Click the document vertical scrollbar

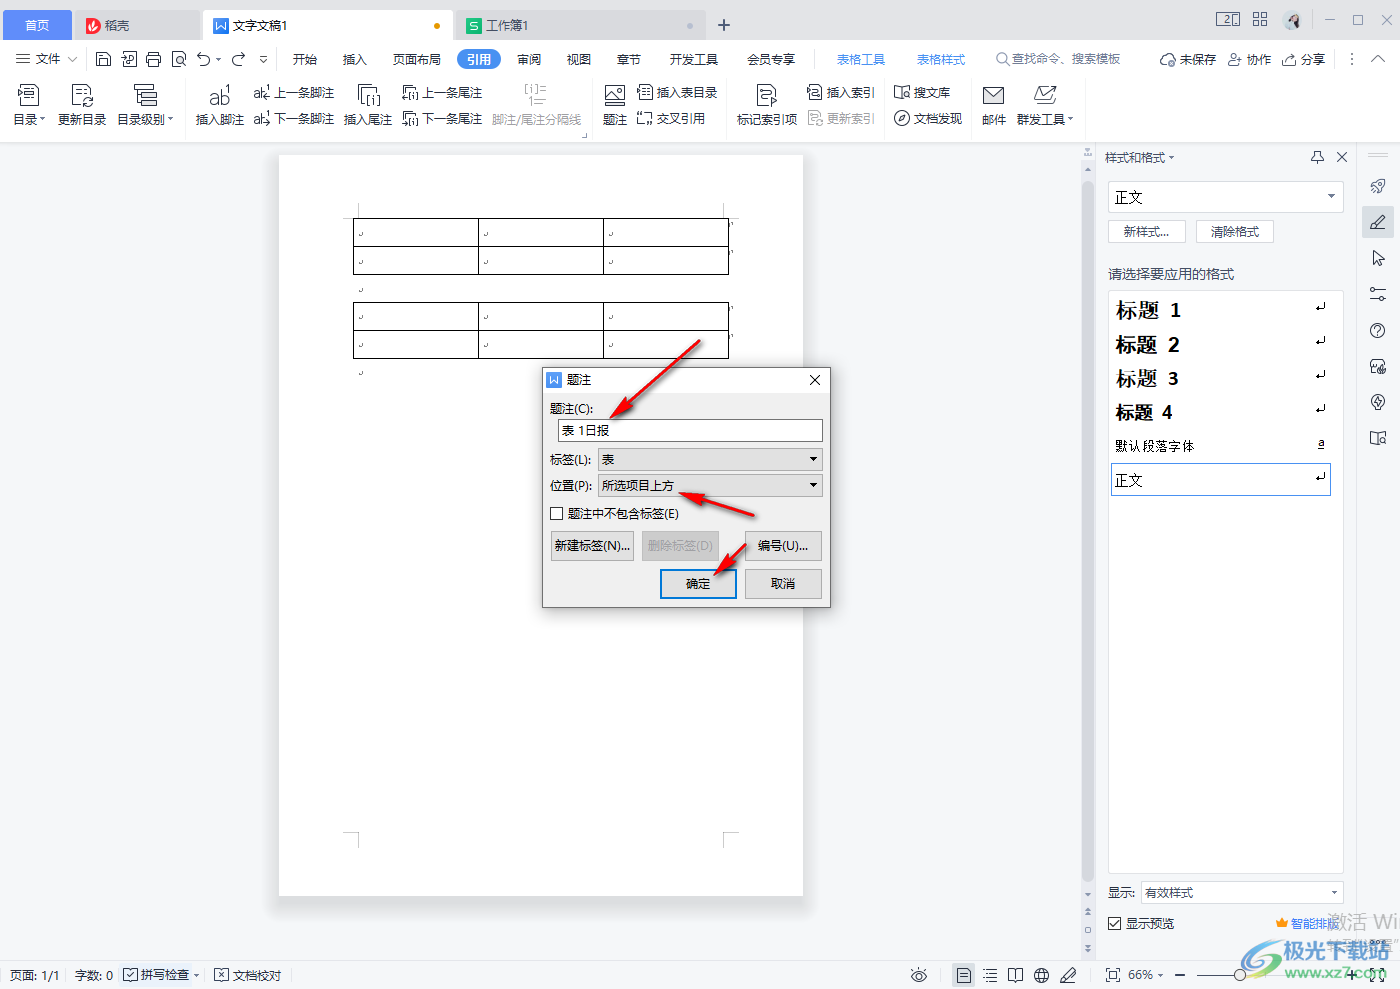pos(1088,530)
